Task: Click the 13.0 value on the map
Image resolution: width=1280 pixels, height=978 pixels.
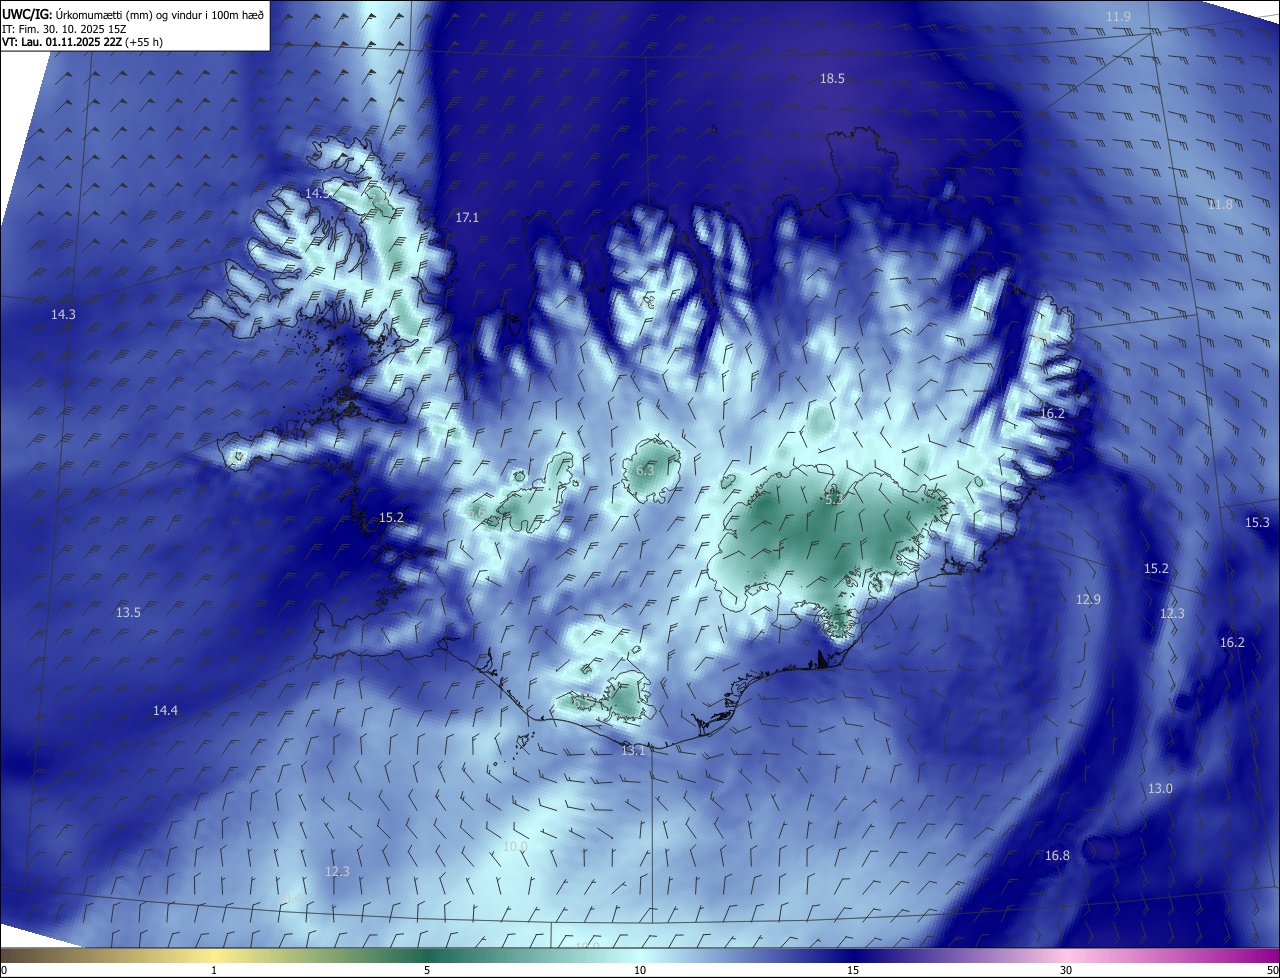Action: point(1160,788)
